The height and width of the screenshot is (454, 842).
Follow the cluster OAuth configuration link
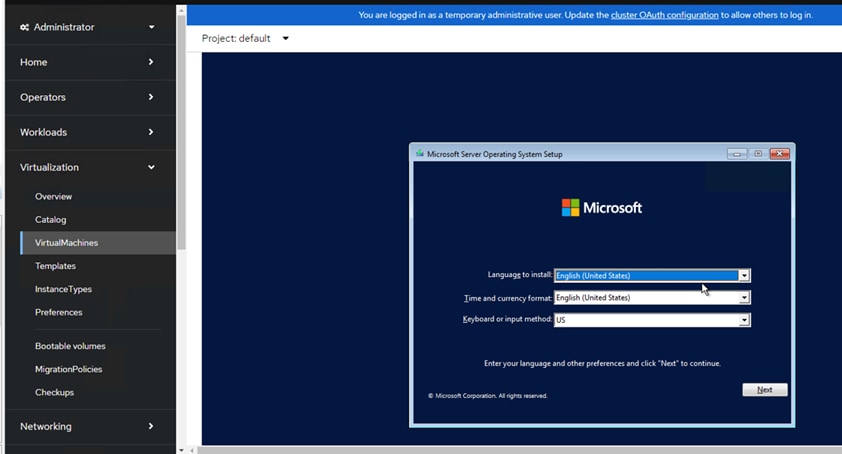(x=664, y=15)
